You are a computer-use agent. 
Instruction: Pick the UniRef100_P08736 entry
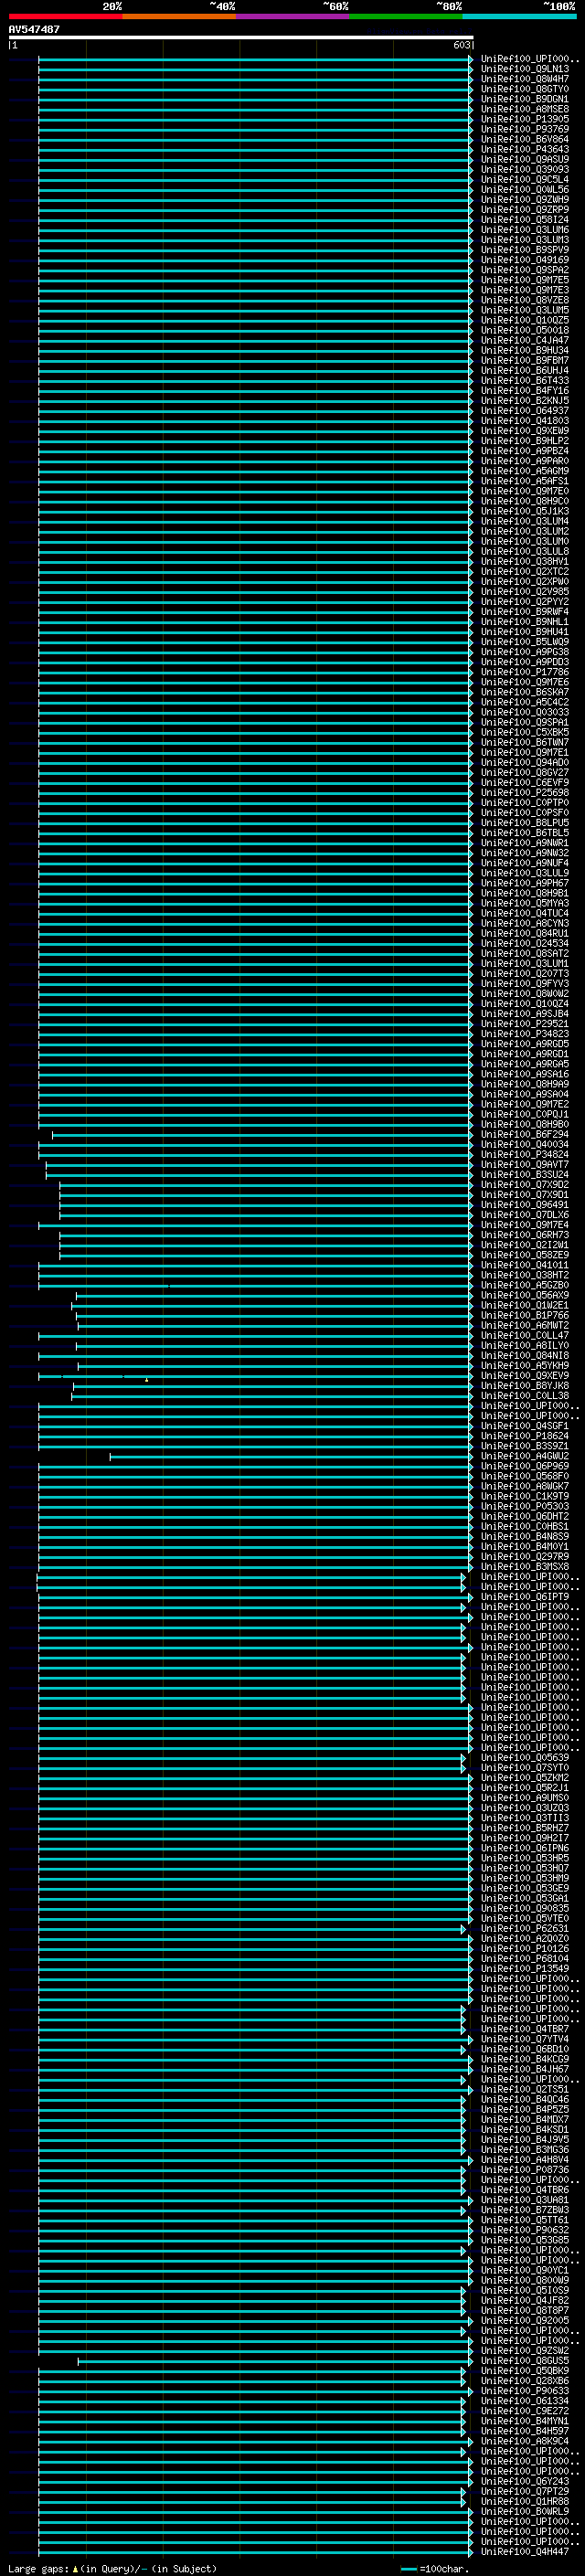pos(525,2170)
